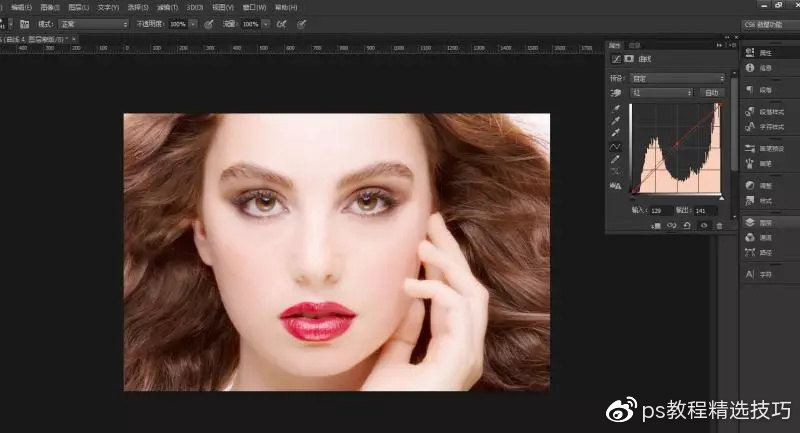Open the Red channel dropdown

pyautogui.click(x=661, y=92)
